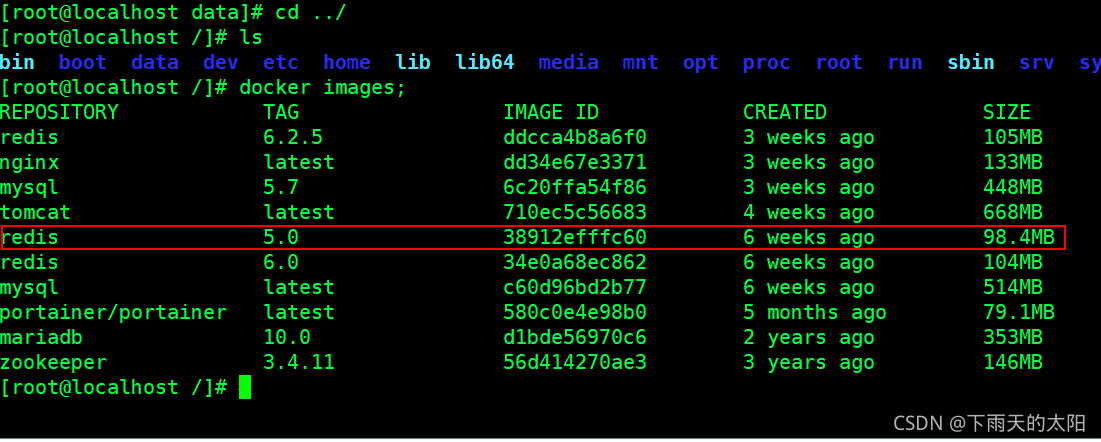Click the 105MB size value
This screenshot has width=1101, height=442.
1013,138
